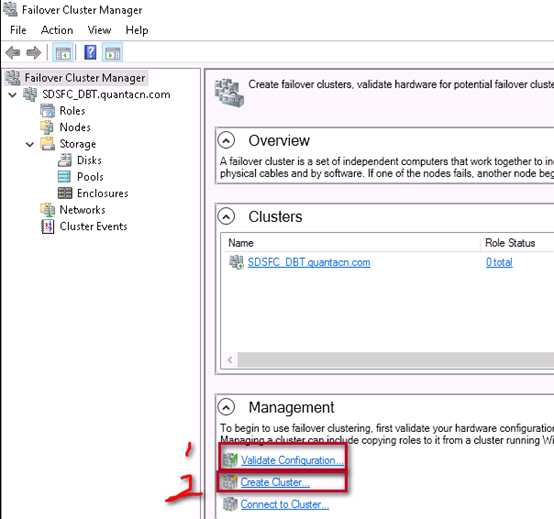Collapse the Storage tree node
Viewport: 554px width, 519px height.
pos(30,144)
